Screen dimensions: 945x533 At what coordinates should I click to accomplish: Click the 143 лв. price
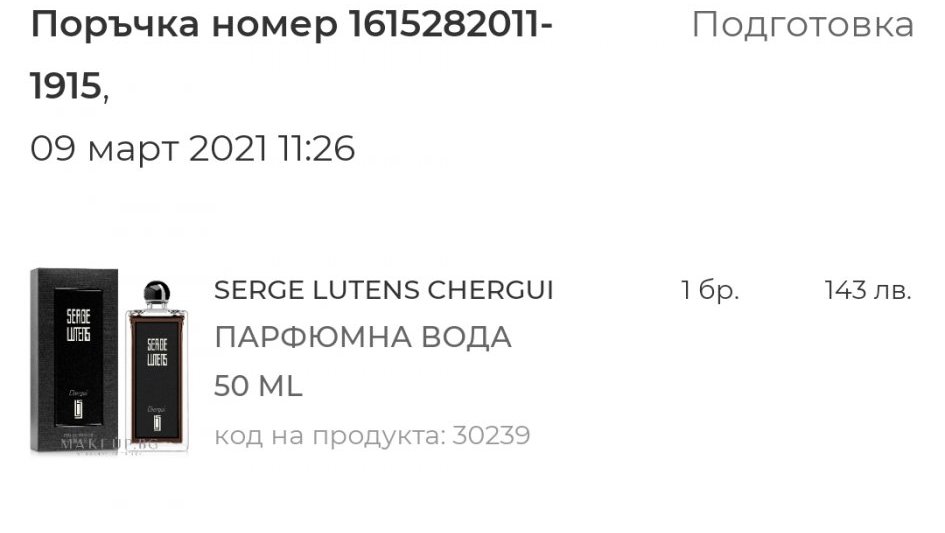pyautogui.click(x=868, y=290)
